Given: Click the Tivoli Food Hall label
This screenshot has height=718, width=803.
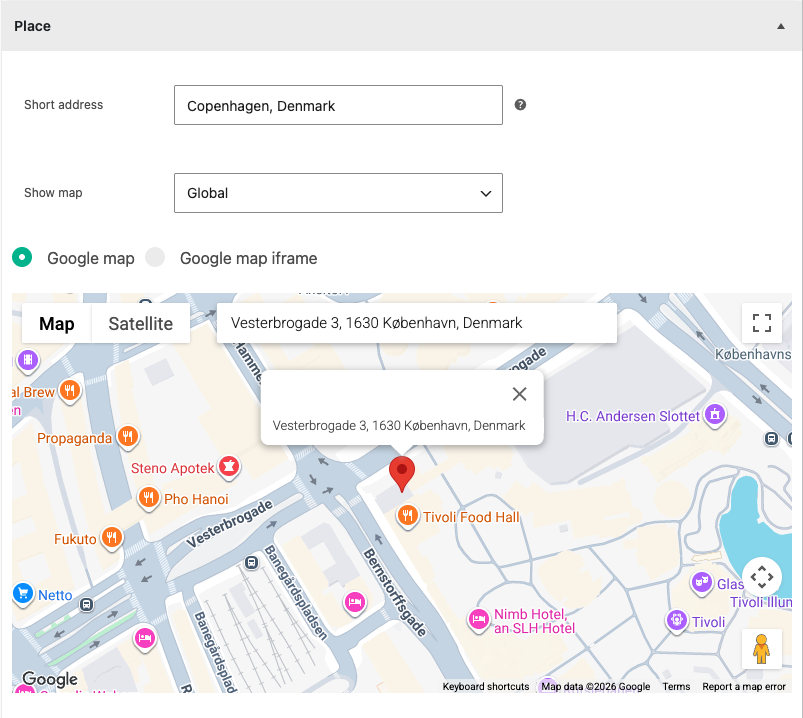Looking at the screenshot, I should point(471,517).
